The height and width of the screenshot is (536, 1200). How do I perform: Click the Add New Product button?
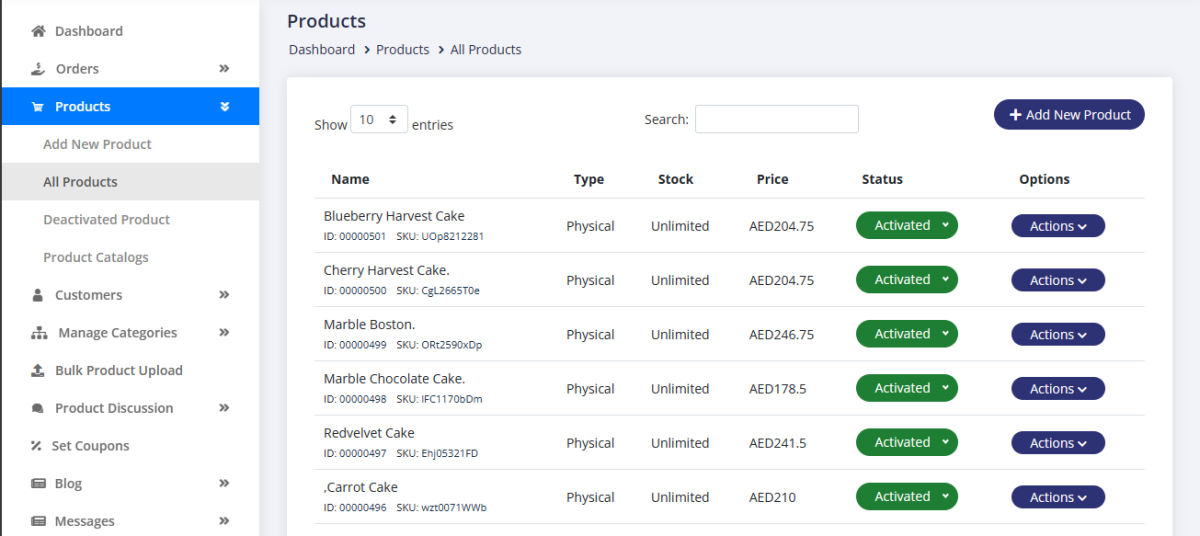pyautogui.click(x=1069, y=115)
